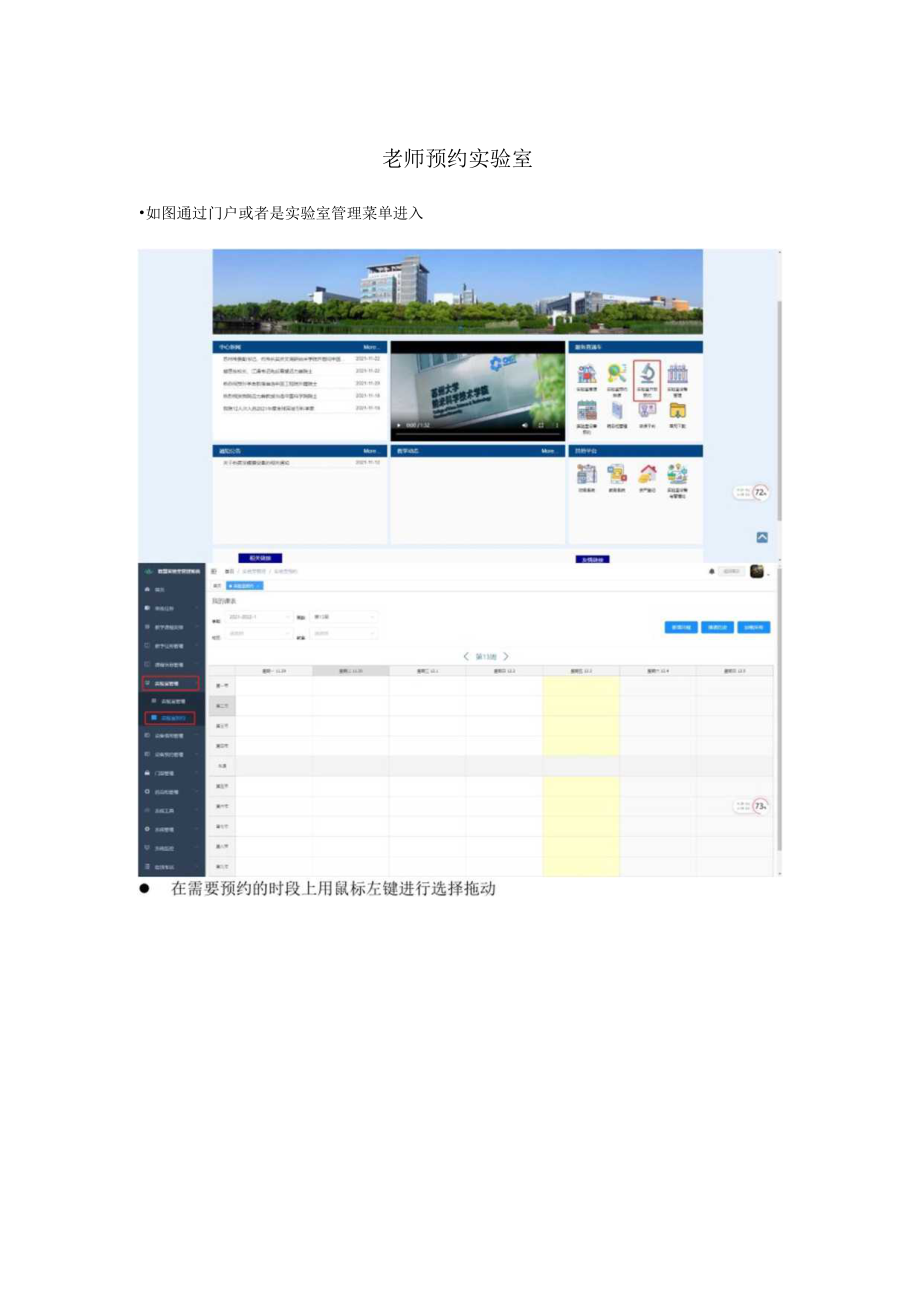Click the first blue action button above the timetable

point(682,626)
